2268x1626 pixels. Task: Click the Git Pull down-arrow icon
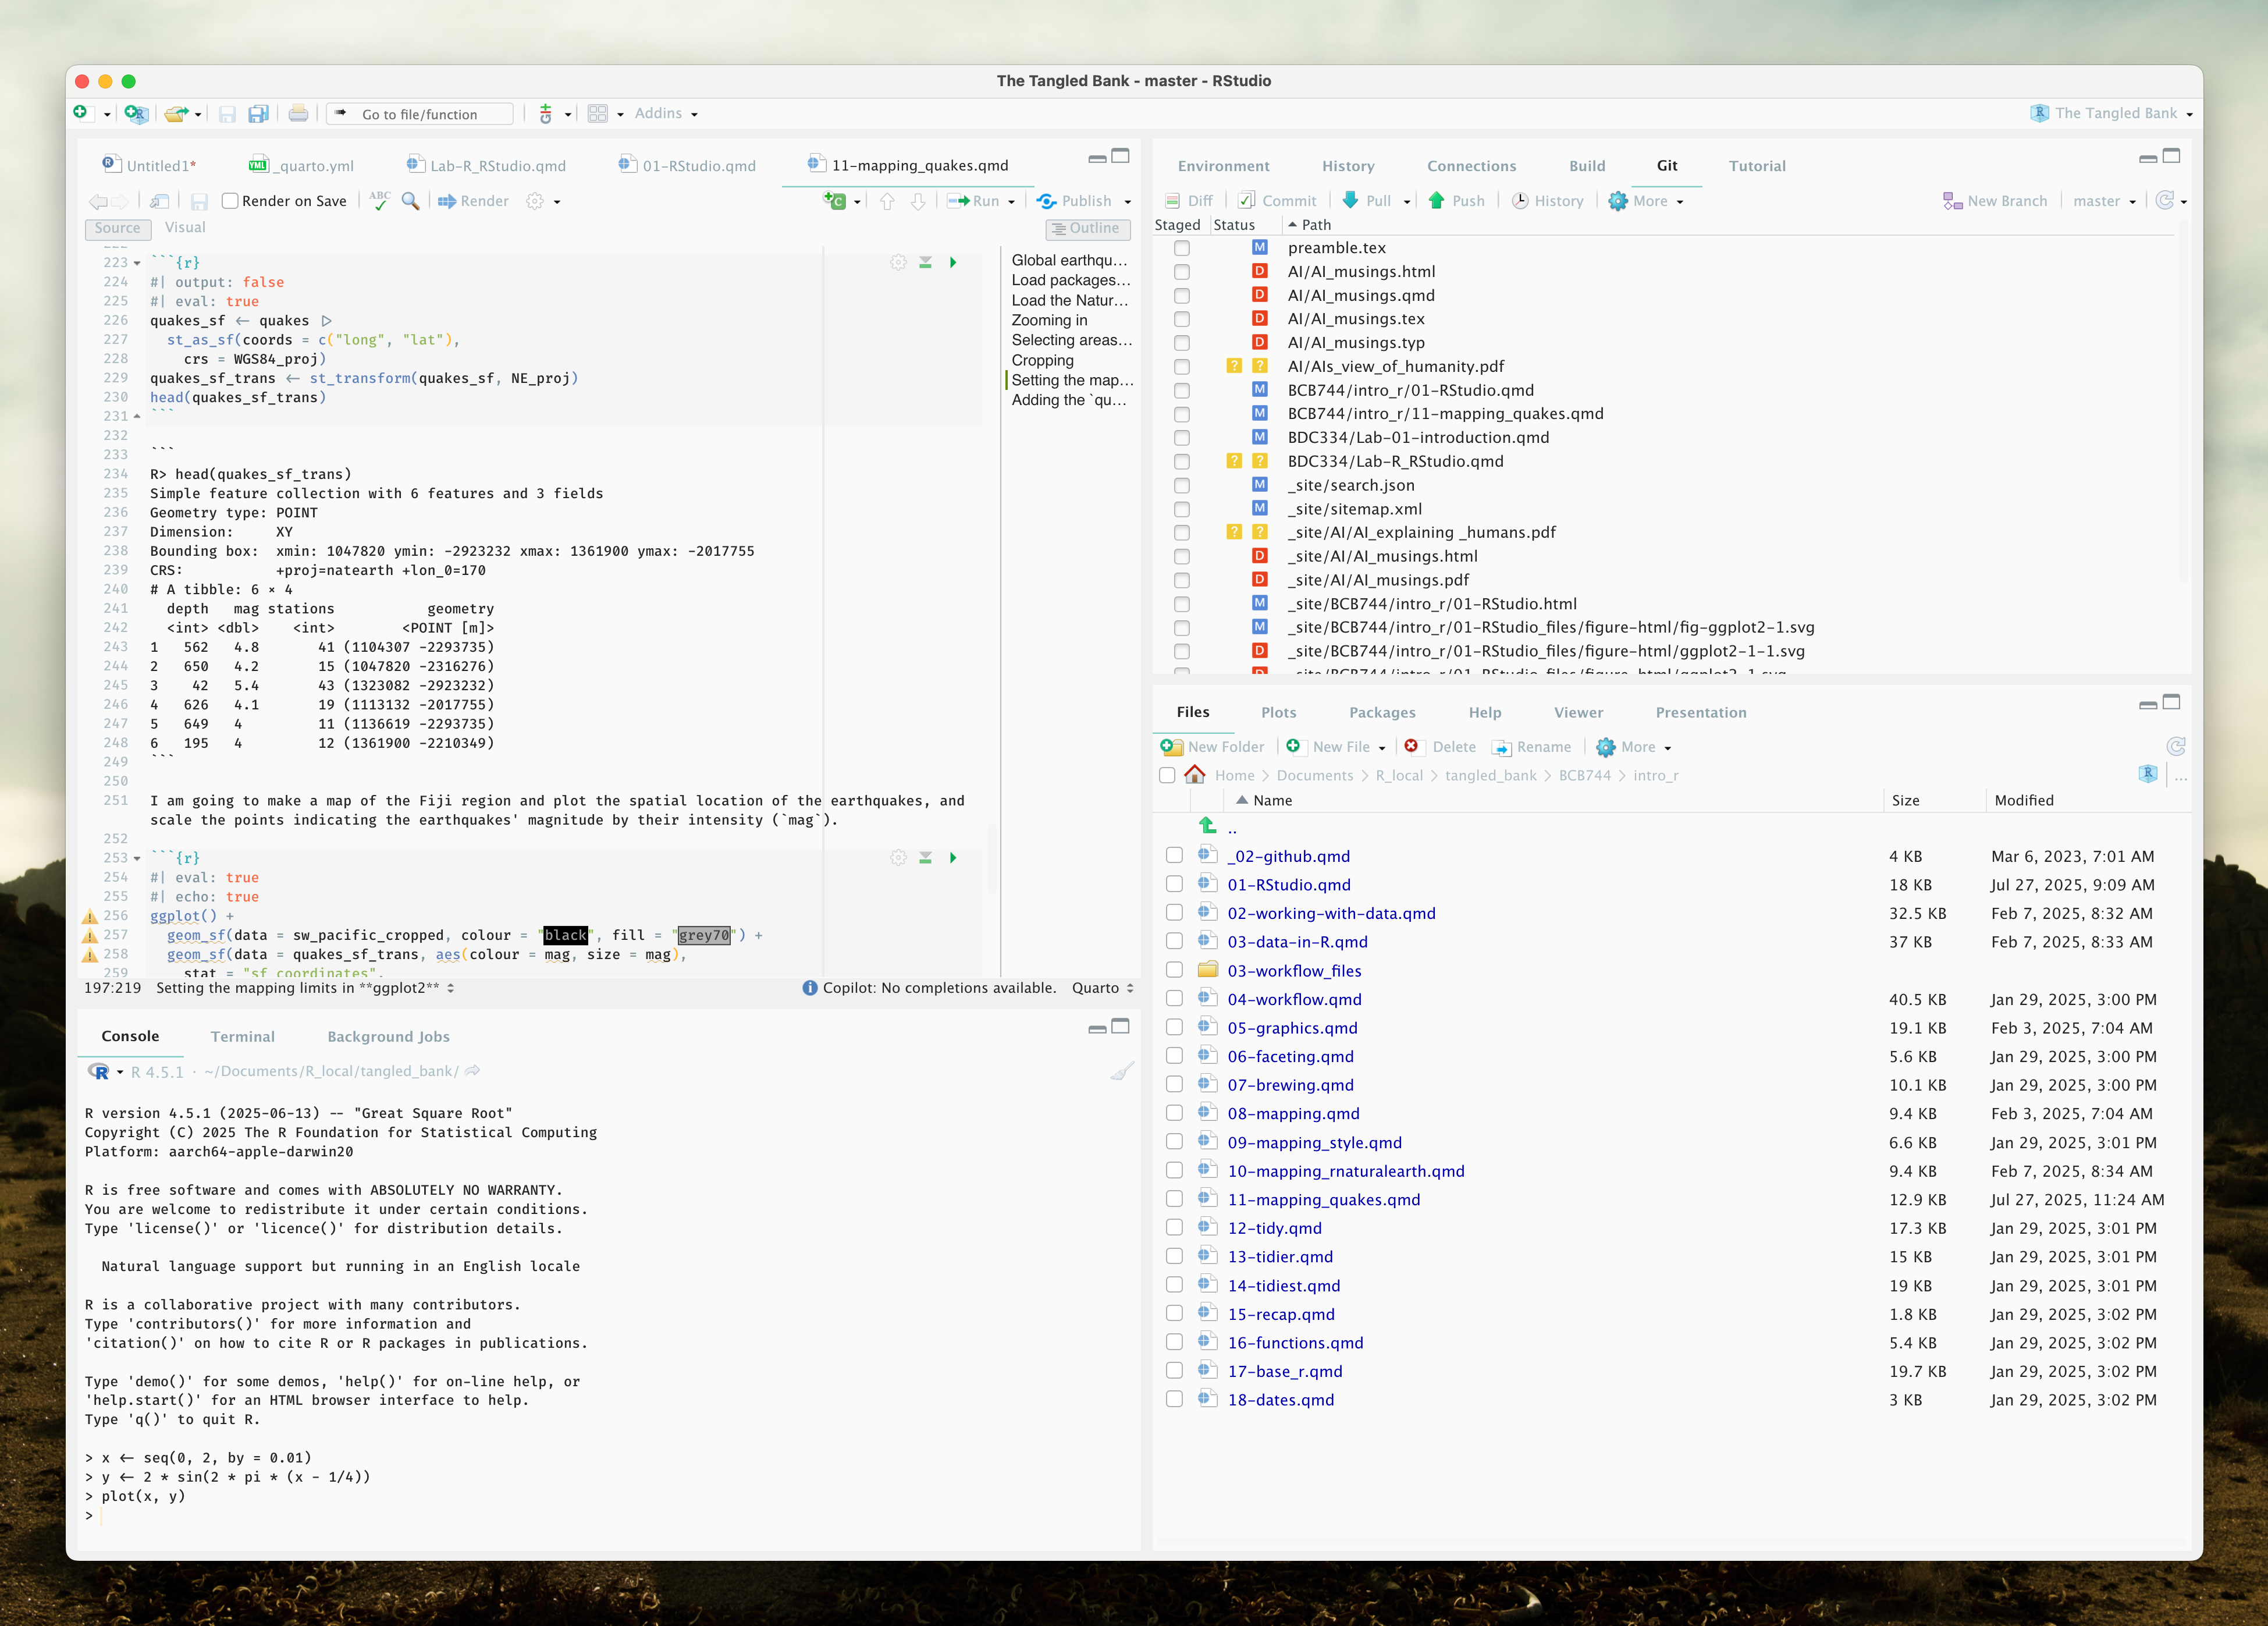tap(1350, 201)
